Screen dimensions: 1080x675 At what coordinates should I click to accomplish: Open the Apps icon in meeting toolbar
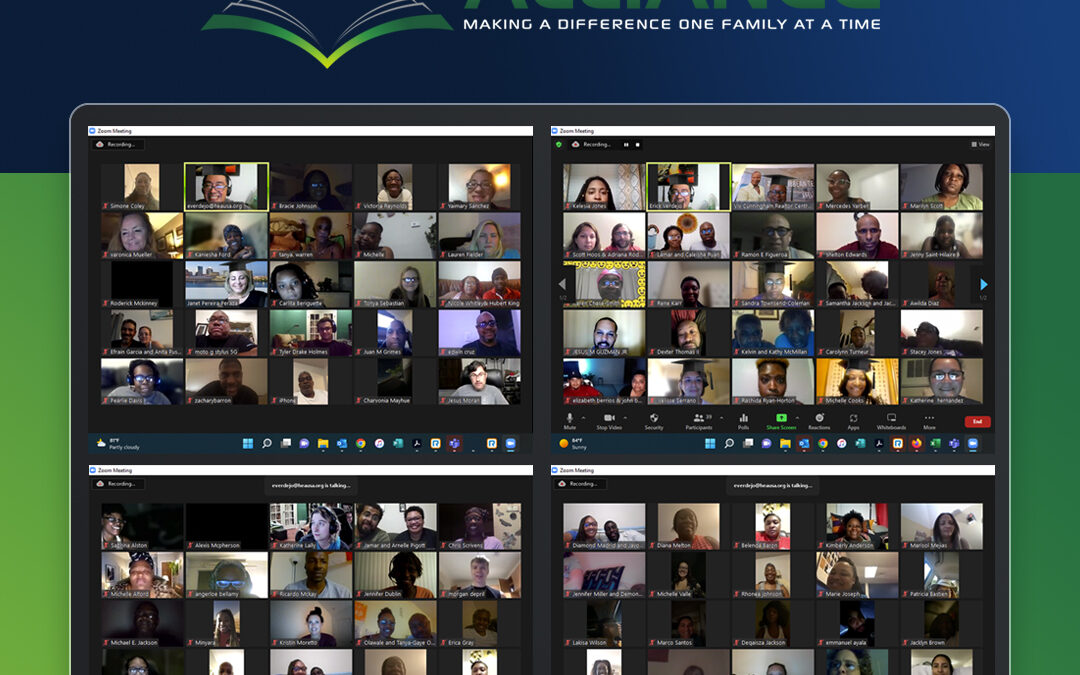tap(853, 418)
